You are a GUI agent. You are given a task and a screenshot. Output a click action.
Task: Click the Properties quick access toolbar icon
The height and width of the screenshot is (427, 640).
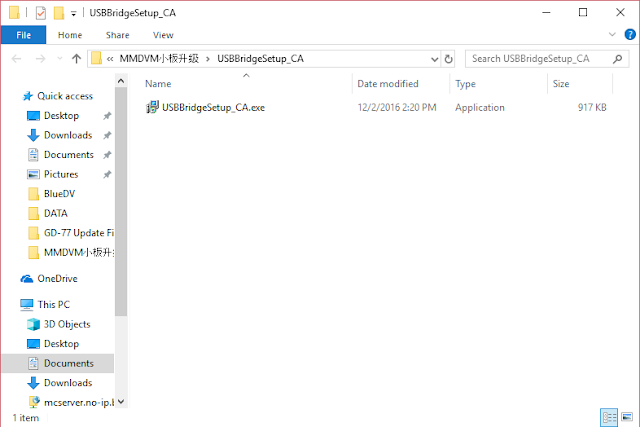(x=40, y=13)
